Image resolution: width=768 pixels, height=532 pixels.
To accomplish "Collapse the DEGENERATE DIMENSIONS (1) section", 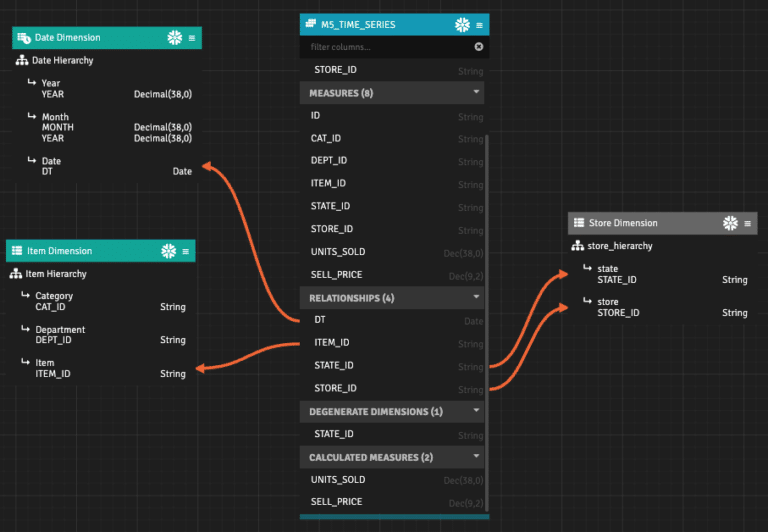I will tap(477, 411).
